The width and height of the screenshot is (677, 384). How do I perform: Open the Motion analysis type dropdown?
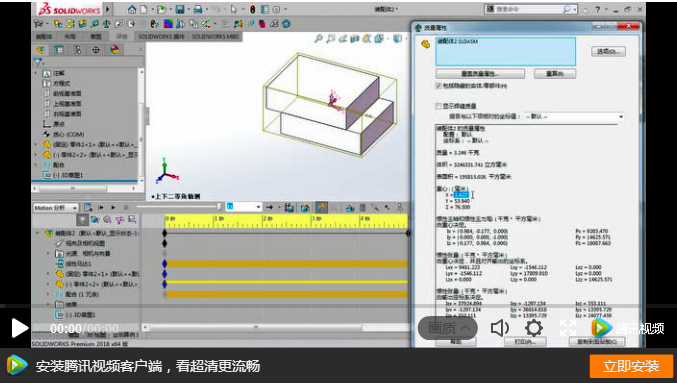click(56, 208)
